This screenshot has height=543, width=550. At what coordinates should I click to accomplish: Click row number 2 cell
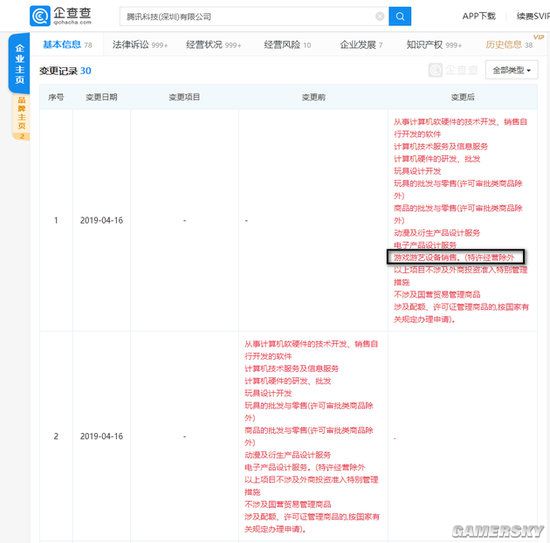point(56,436)
